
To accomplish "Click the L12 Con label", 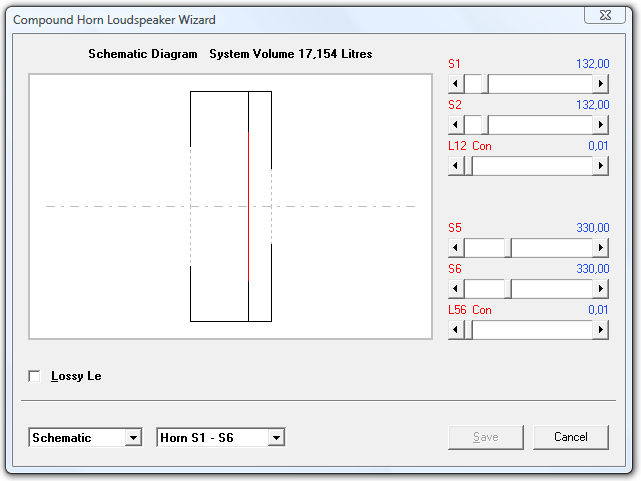I will tap(470, 146).
